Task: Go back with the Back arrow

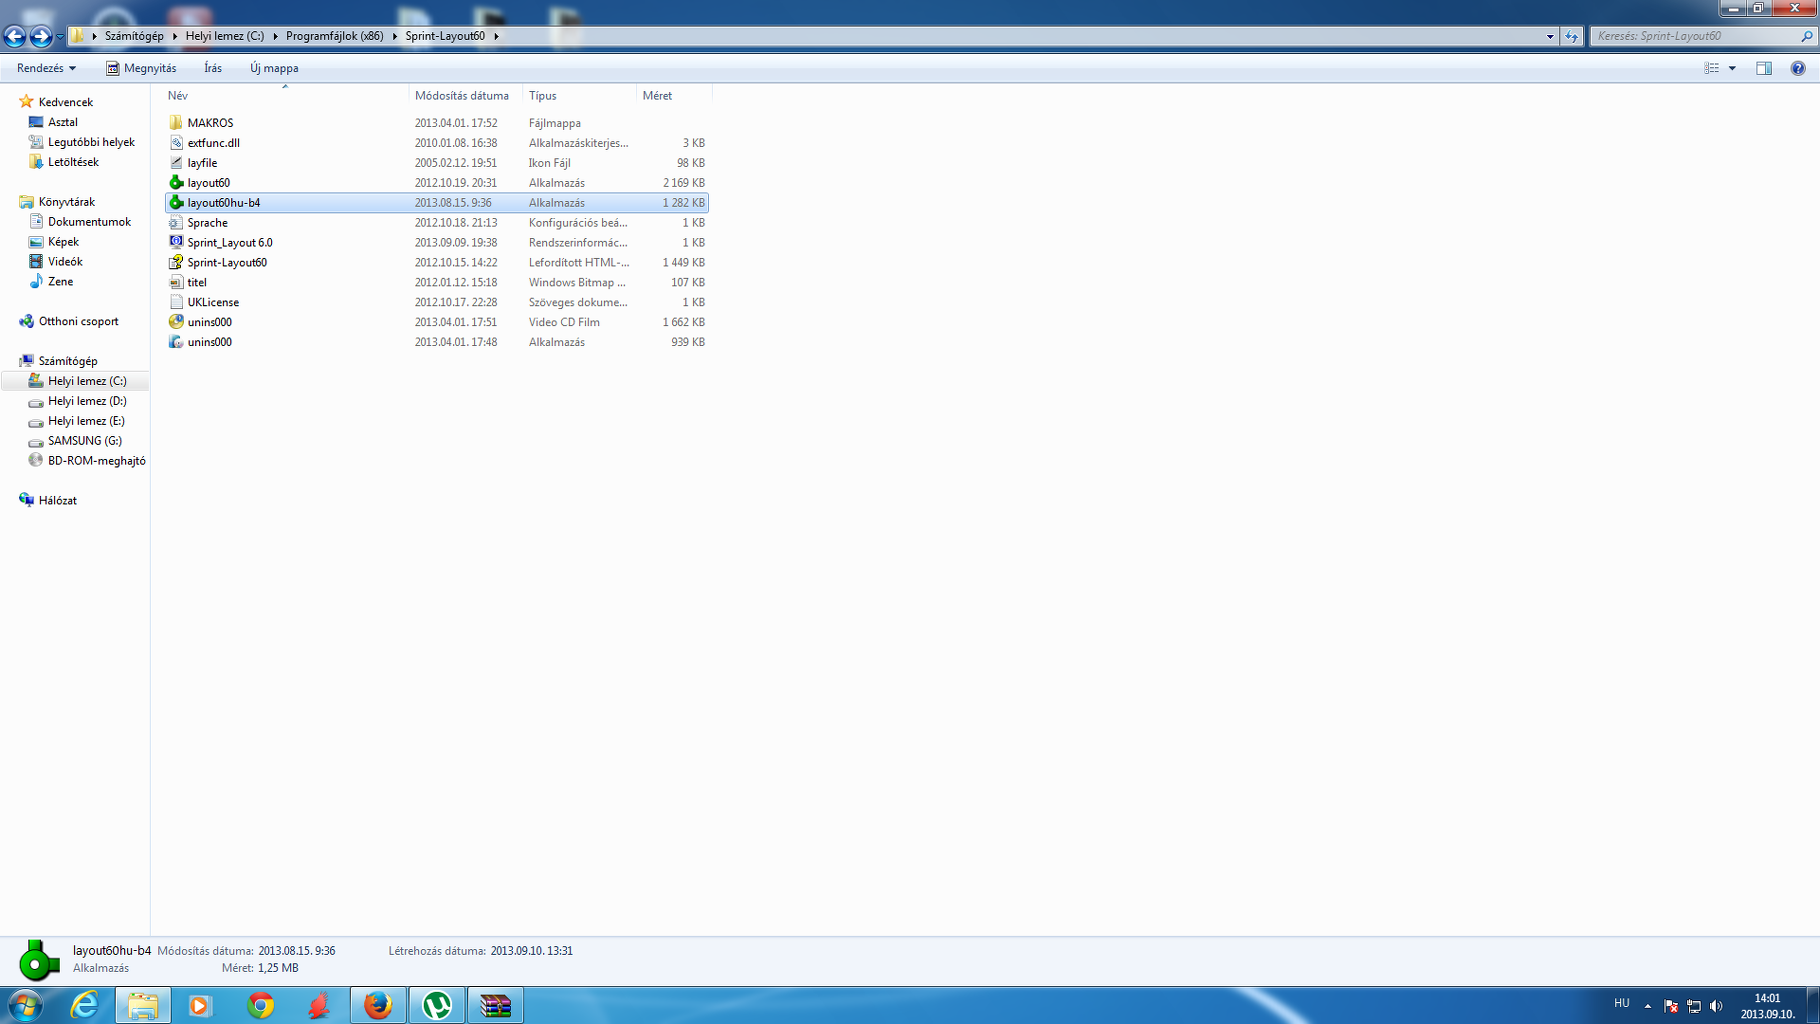Action: (x=15, y=37)
